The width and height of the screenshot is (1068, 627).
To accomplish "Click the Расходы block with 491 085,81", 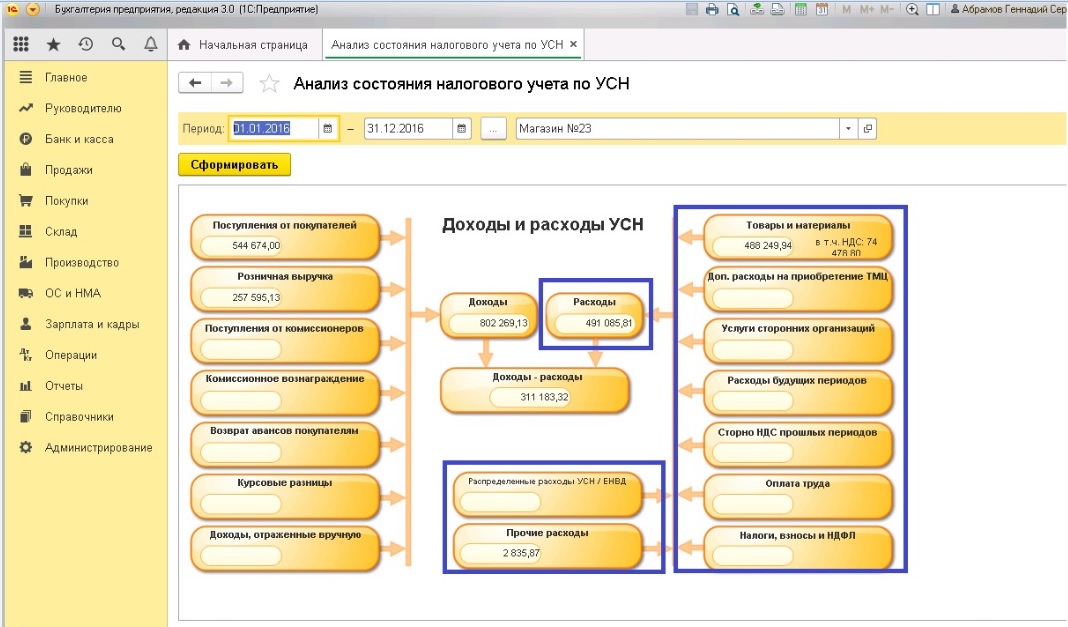I will coord(595,315).
